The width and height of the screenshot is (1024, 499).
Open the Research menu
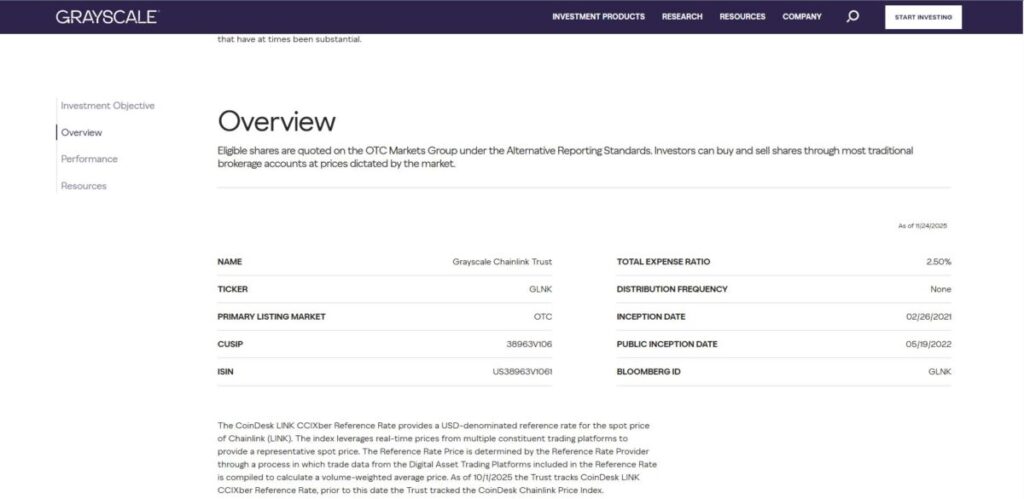coord(682,17)
